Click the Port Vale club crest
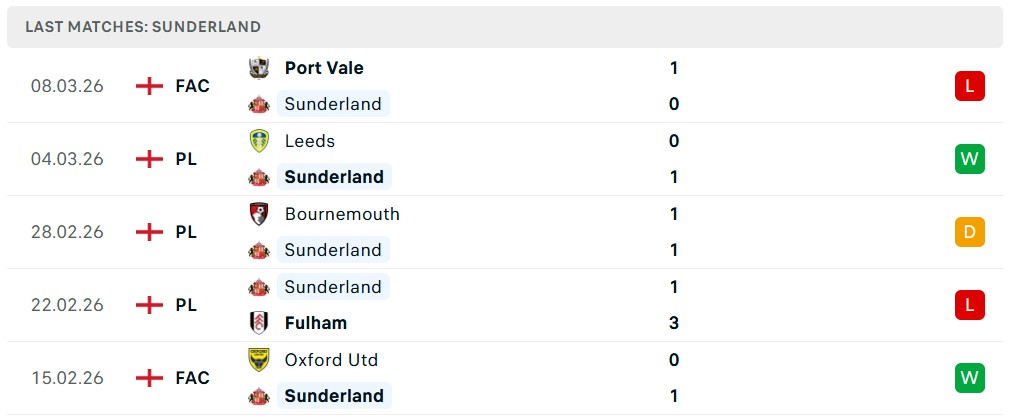The width and height of the screenshot is (1009, 420). 259,68
